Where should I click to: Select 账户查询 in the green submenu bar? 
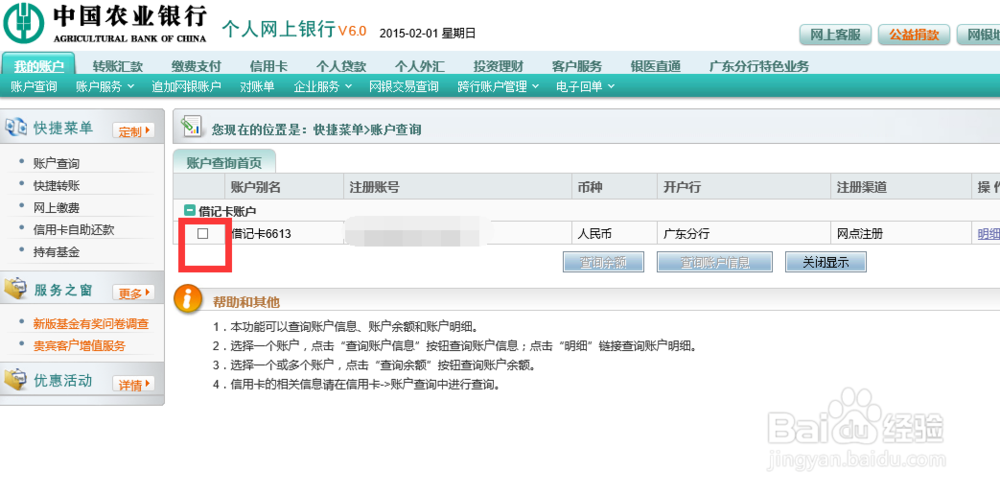pos(34,87)
